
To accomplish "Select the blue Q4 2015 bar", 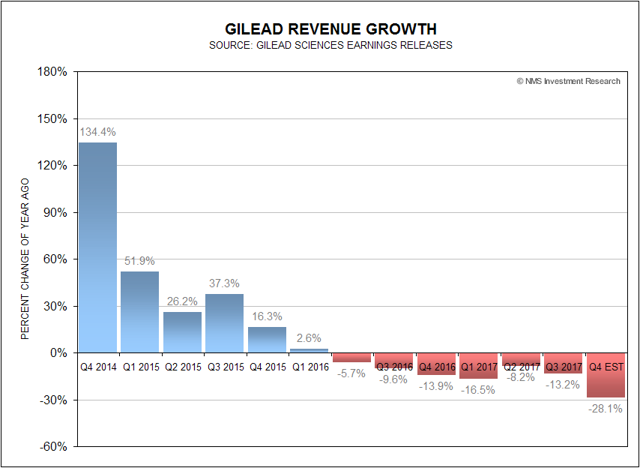I will (267, 340).
